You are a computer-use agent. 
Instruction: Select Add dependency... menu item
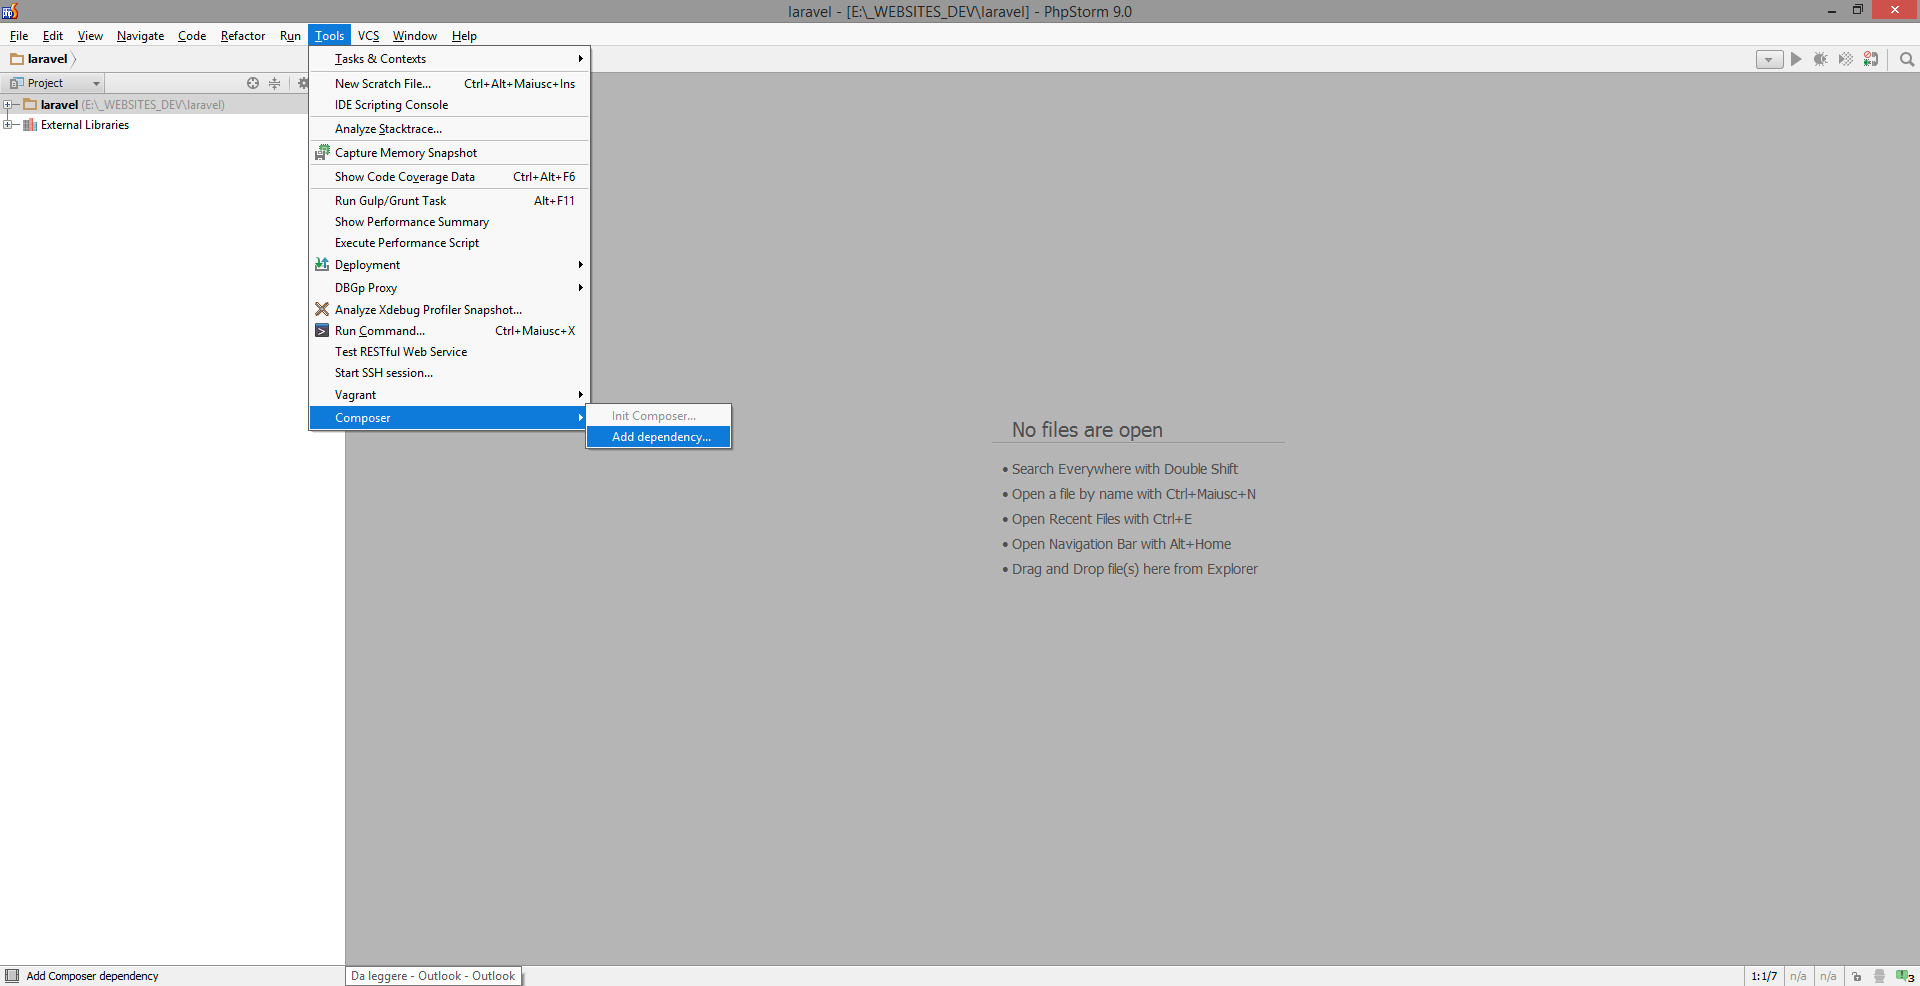tap(659, 437)
